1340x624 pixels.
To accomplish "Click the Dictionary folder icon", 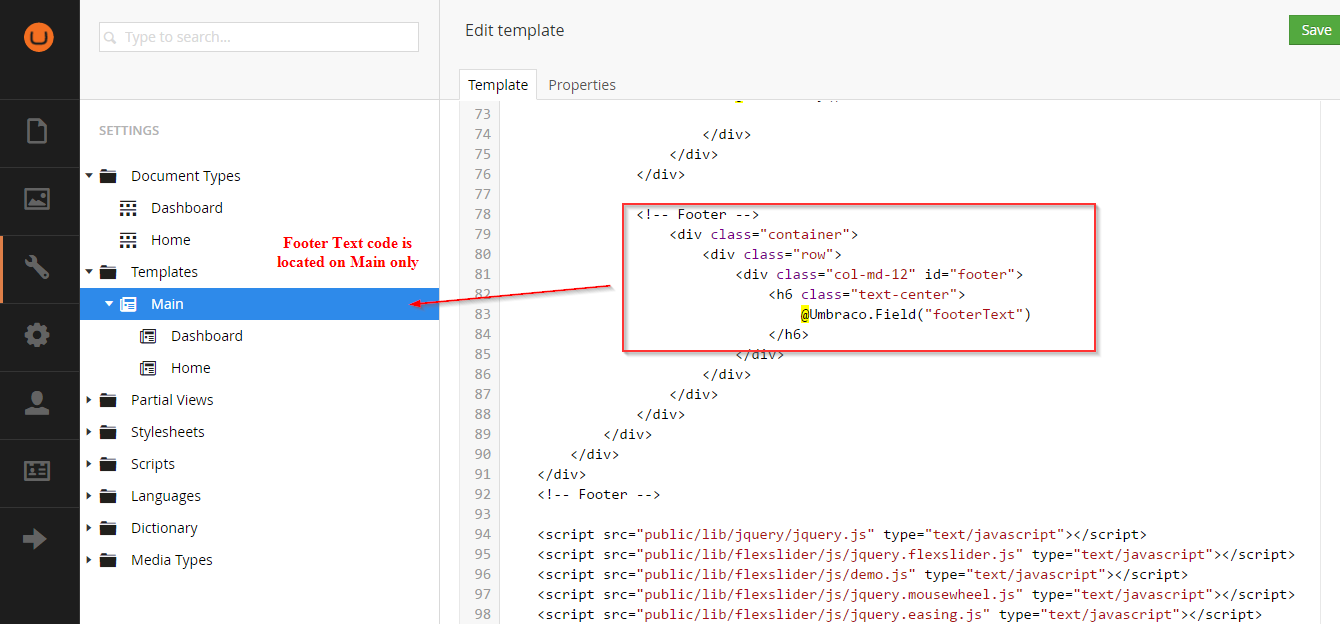I will pyautogui.click(x=108, y=528).
